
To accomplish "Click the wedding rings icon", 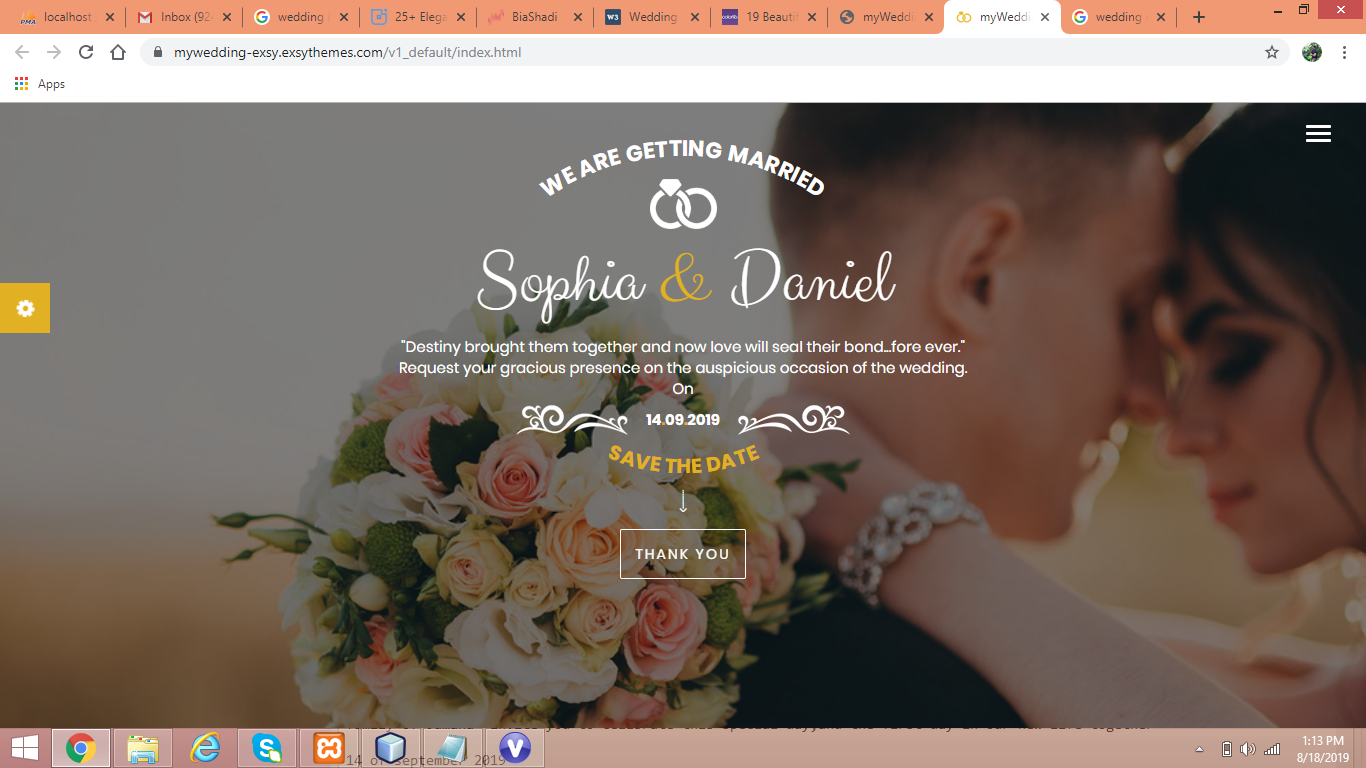I will pyautogui.click(x=683, y=205).
